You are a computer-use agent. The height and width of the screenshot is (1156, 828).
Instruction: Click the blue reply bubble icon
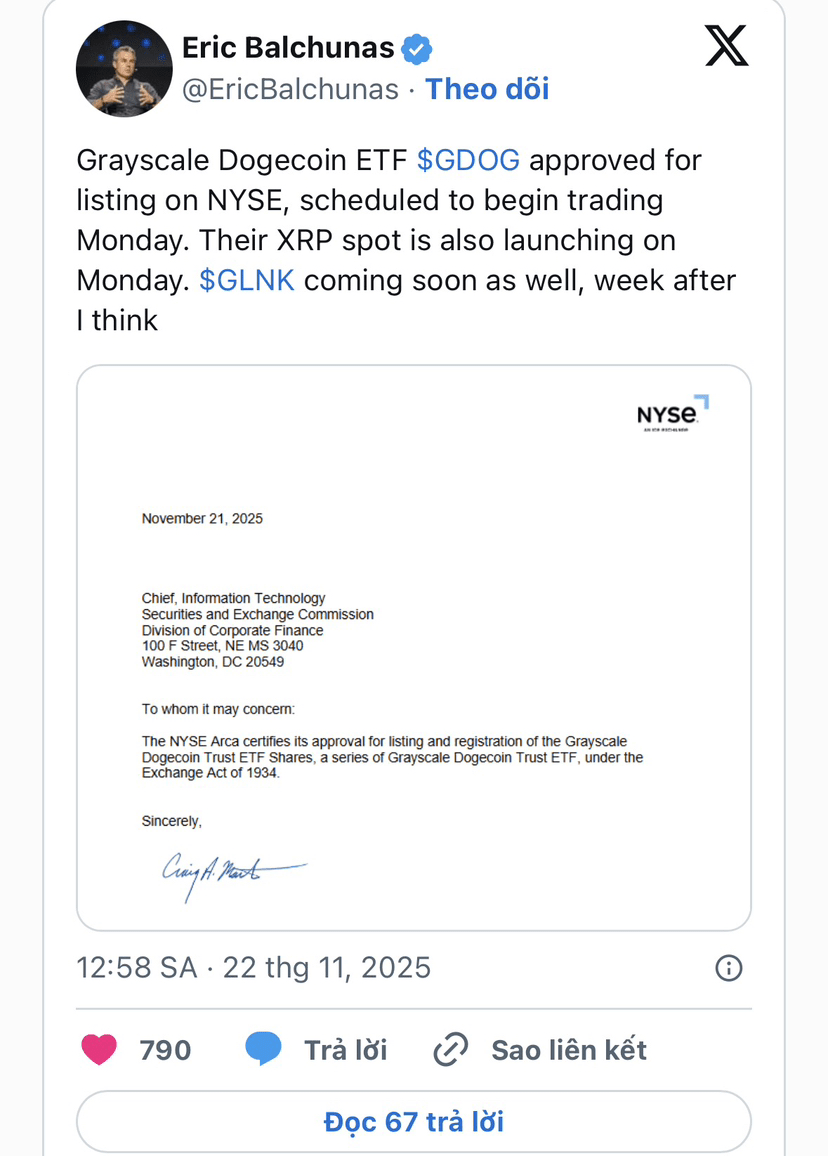[263, 1049]
